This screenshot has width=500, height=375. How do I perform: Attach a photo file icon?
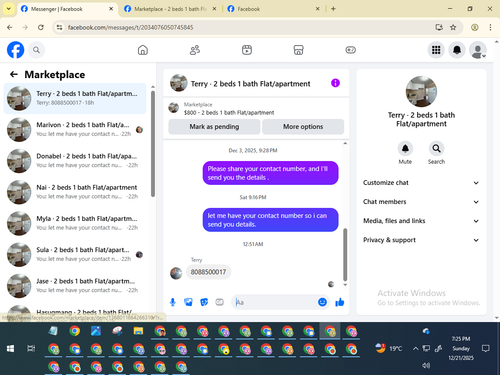188,302
